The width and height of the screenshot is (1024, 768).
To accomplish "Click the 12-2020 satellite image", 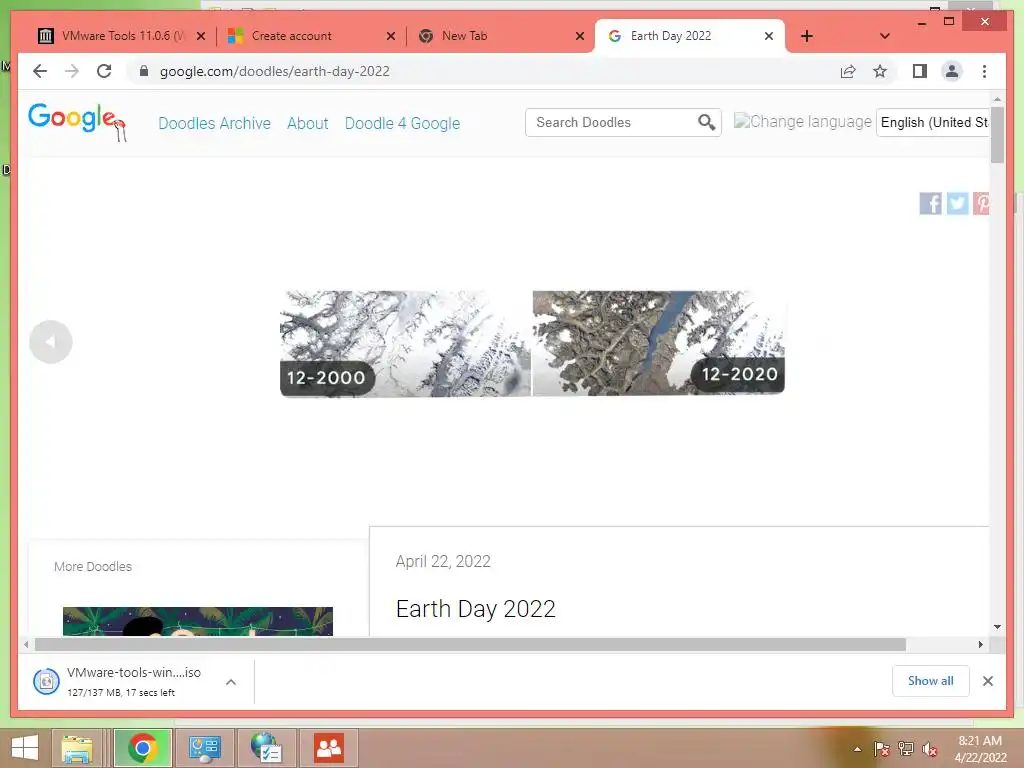I will click(x=658, y=343).
